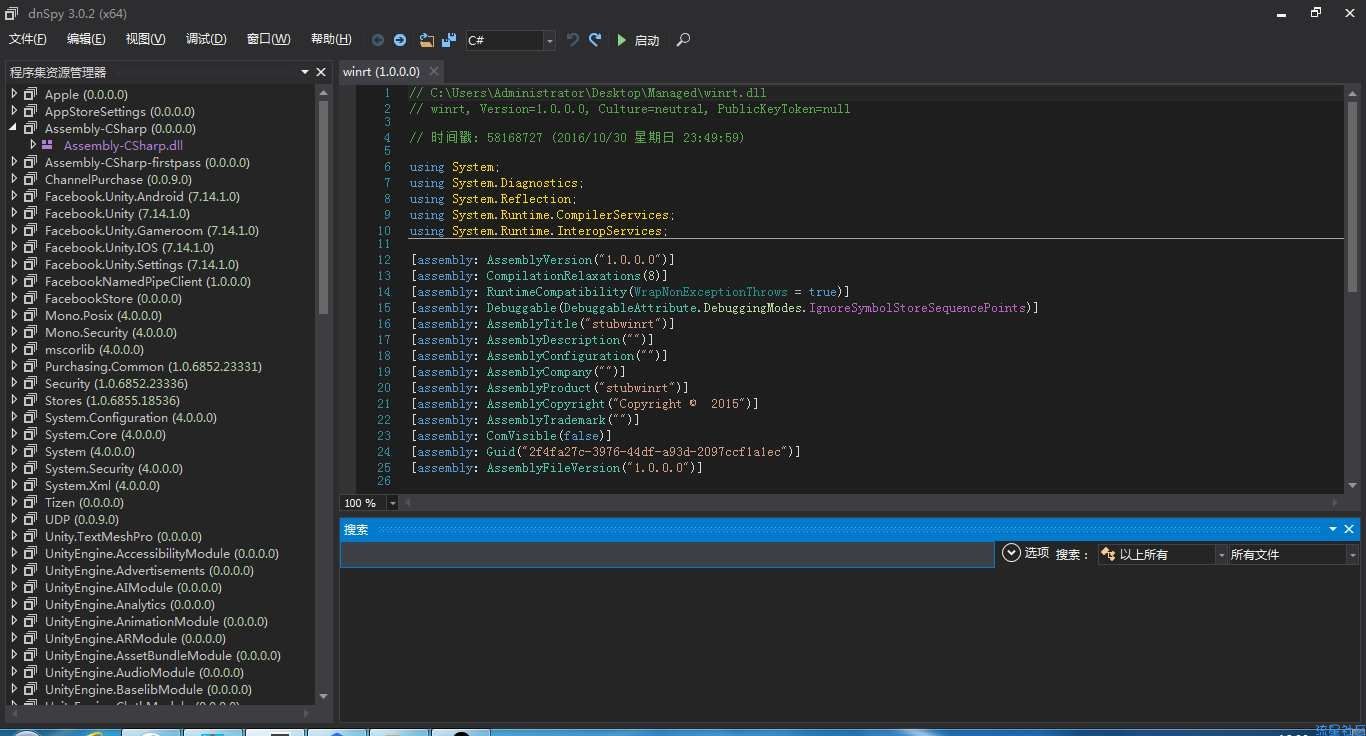1366x736 pixels.
Task: Expand the mscorlib (4.0.0.0) node
Action: [14, 349]
